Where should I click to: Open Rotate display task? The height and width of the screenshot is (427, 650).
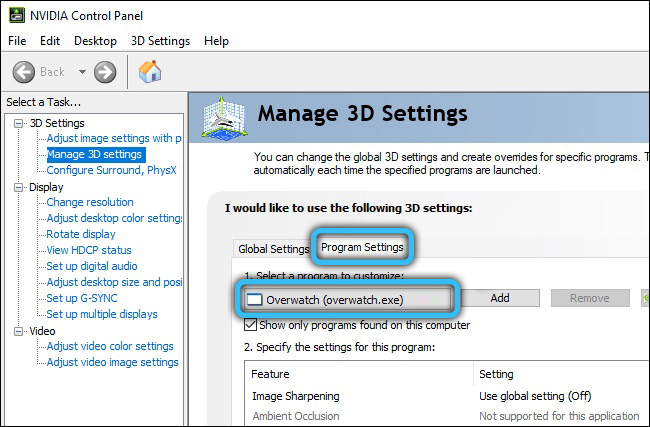click(x=81, y=234)
